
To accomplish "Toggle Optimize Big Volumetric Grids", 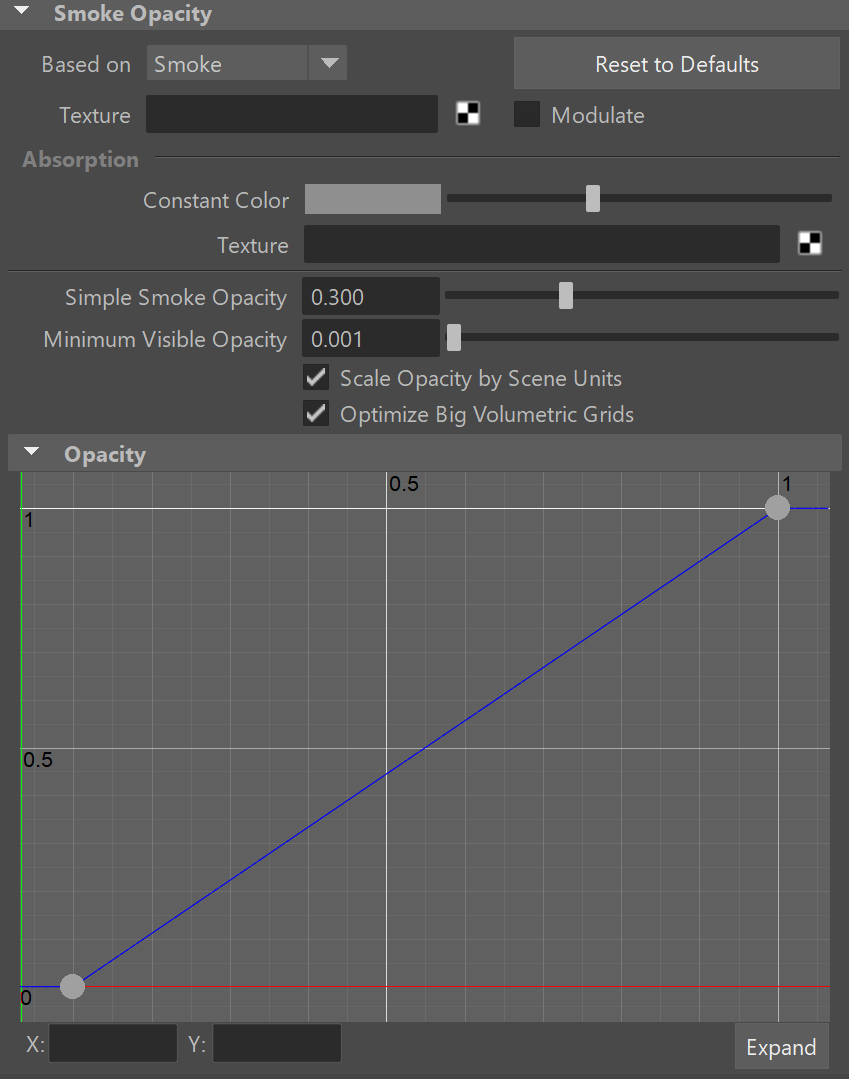I will [x=316, y=414].
